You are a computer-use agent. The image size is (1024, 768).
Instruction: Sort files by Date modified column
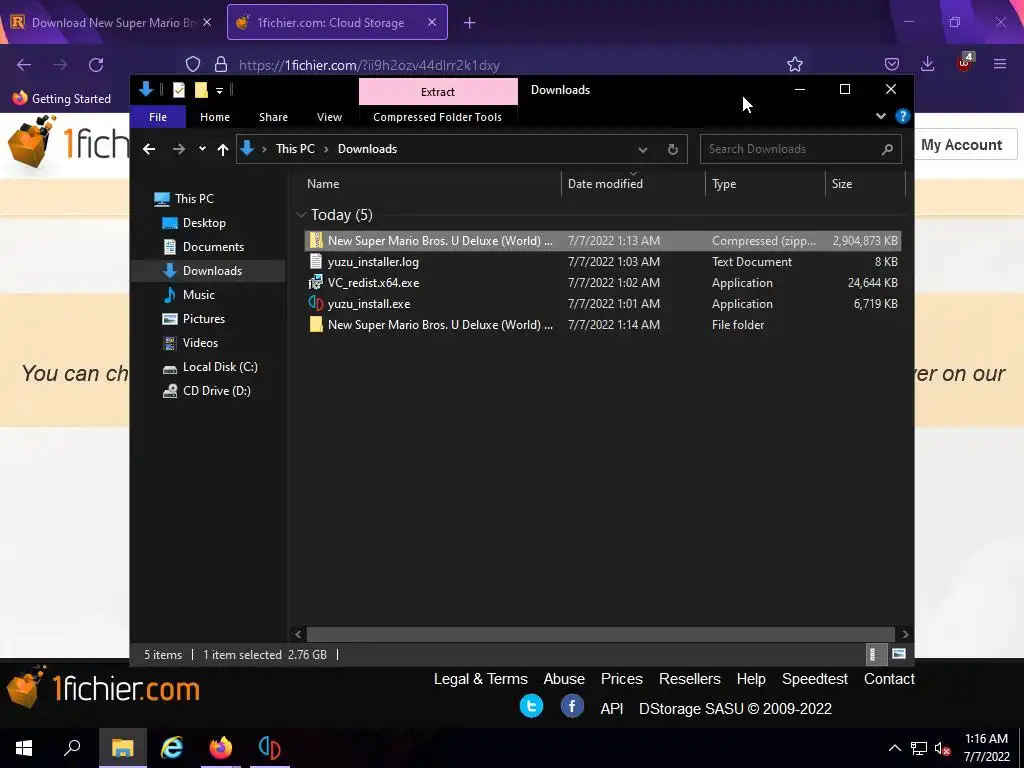point(633,184)
